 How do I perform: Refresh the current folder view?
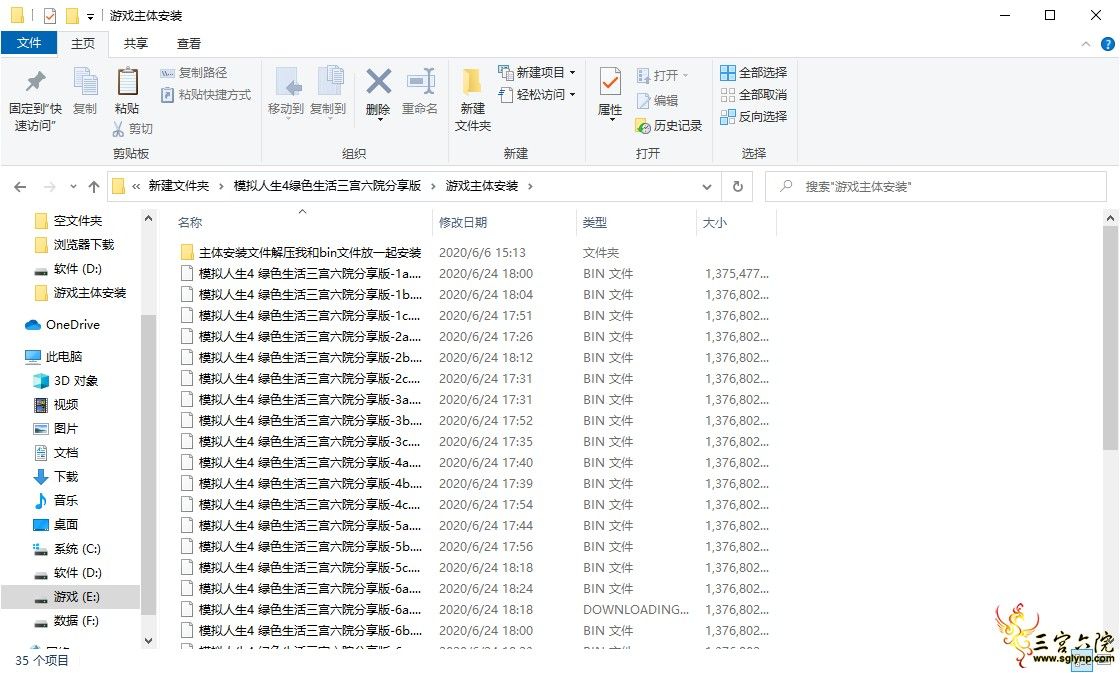tap(738, 186)
